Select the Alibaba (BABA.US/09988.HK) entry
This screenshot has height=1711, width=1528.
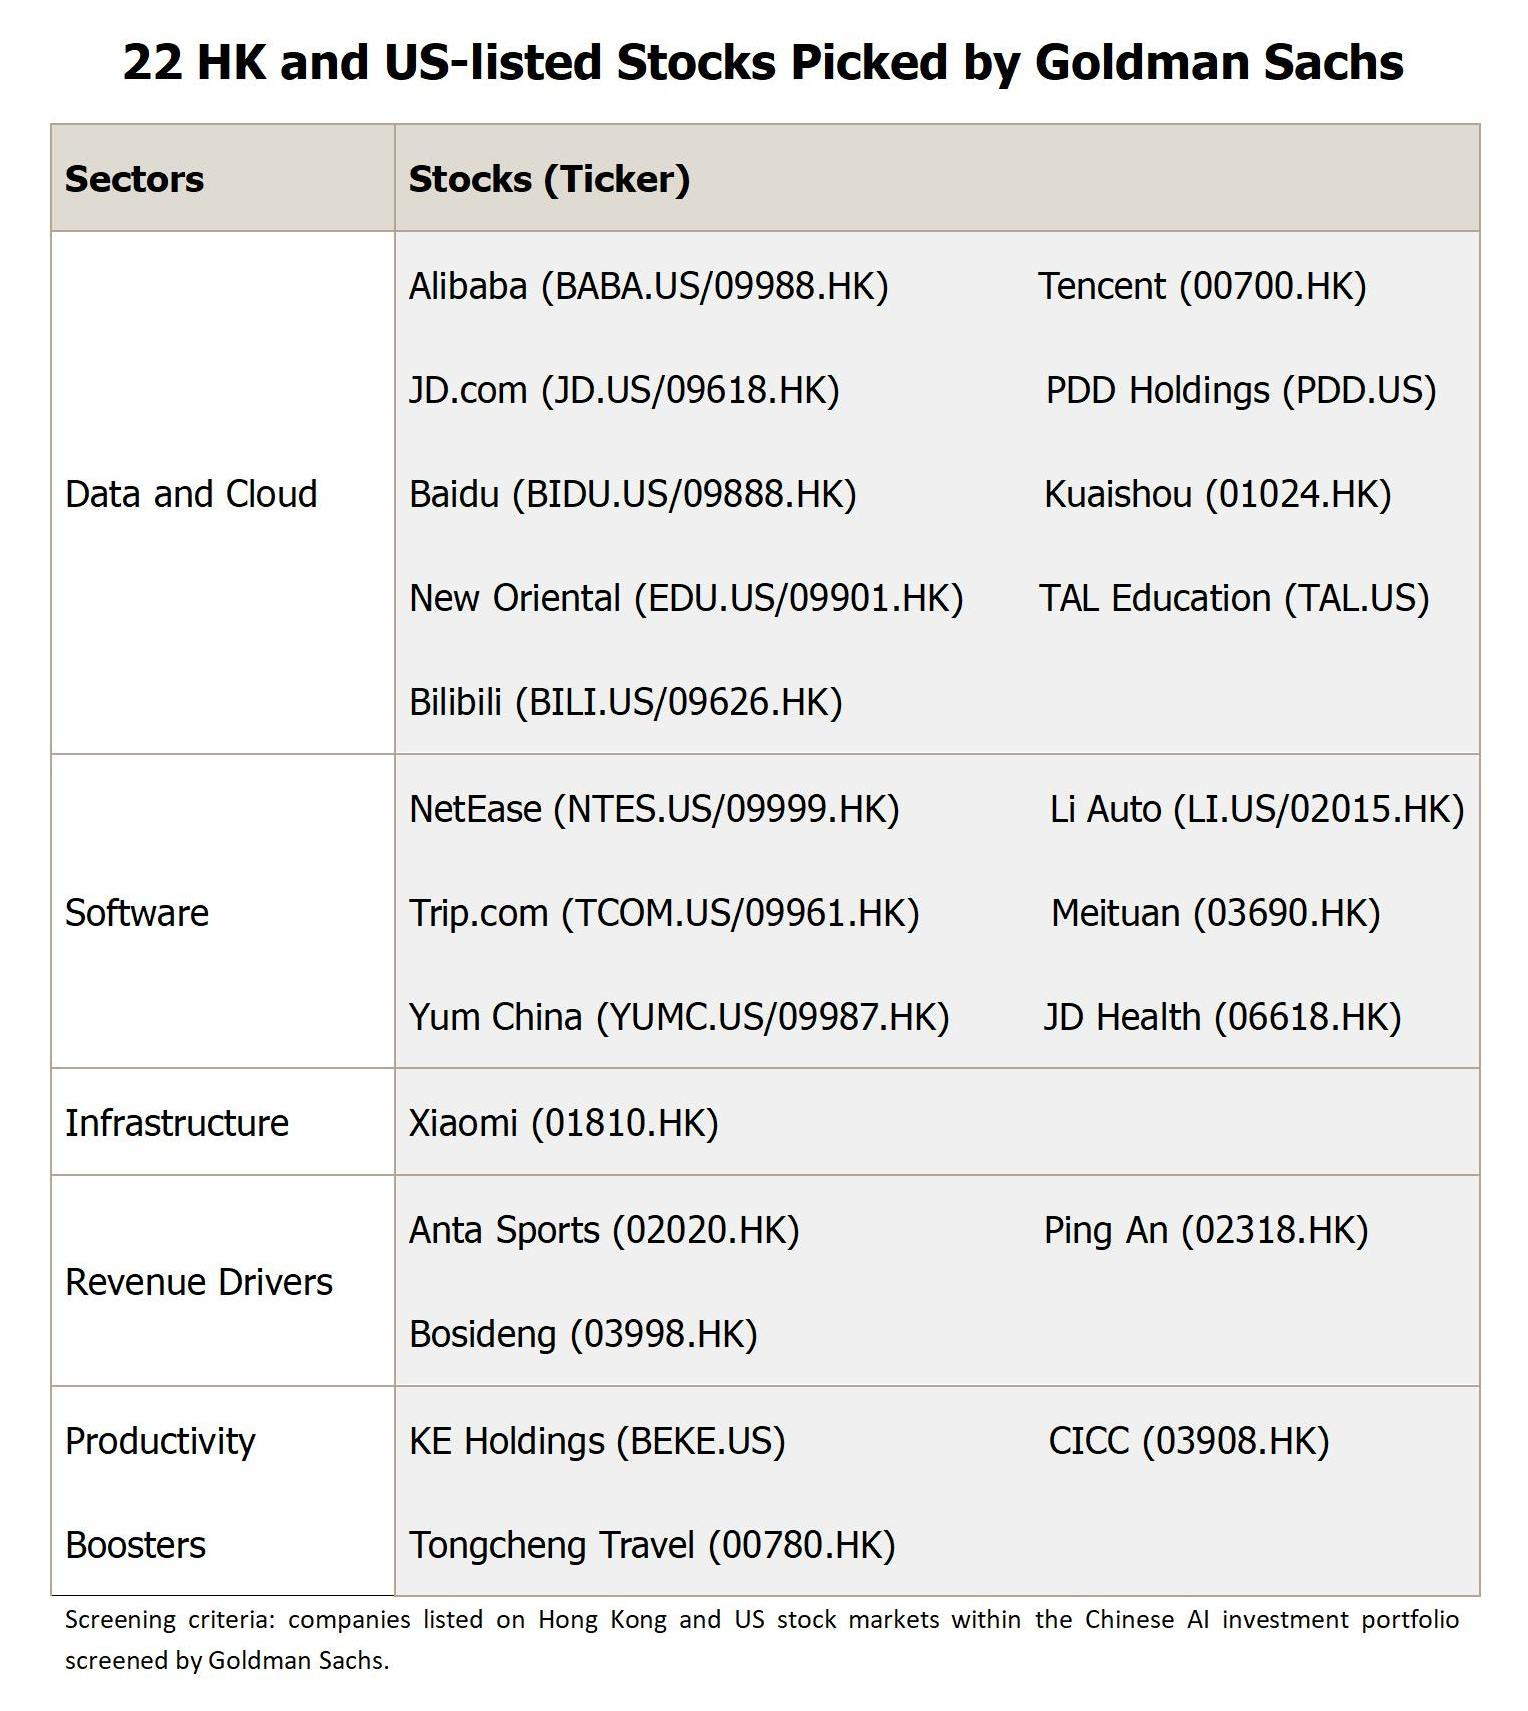(x=649, y=287)
